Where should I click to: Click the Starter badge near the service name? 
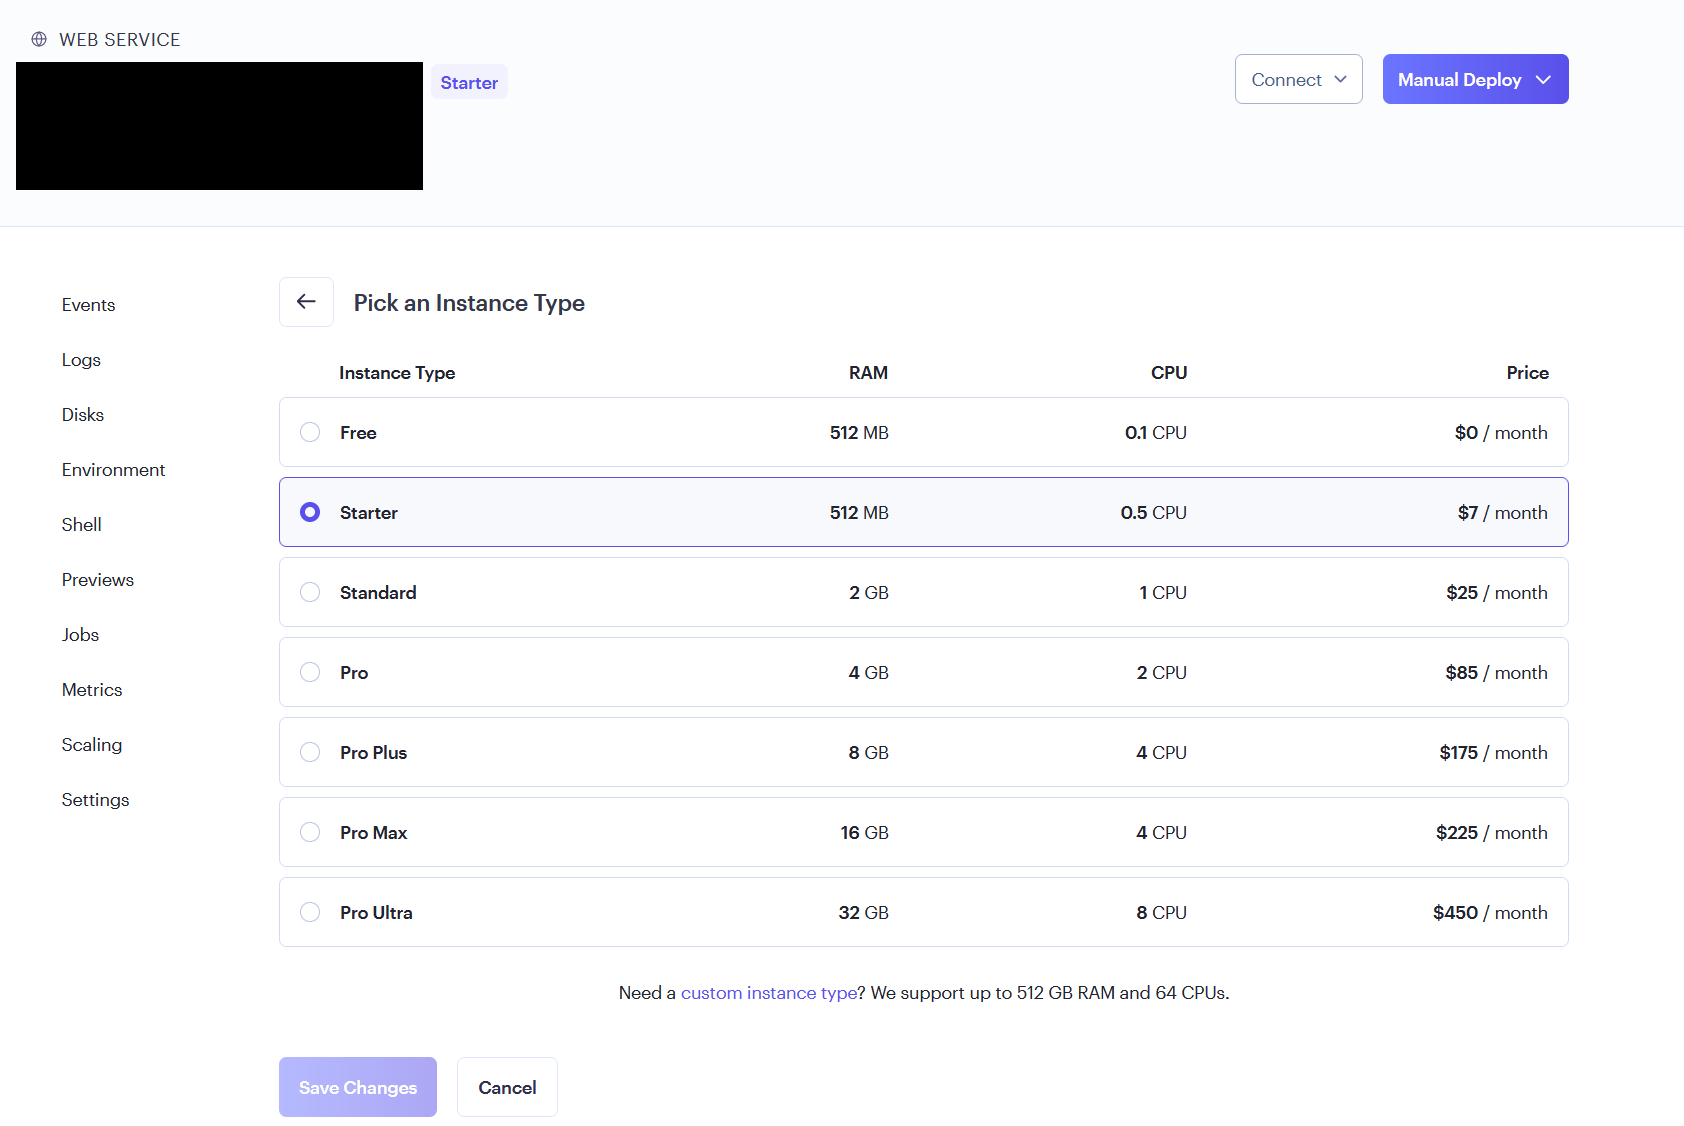coord(468,81)
